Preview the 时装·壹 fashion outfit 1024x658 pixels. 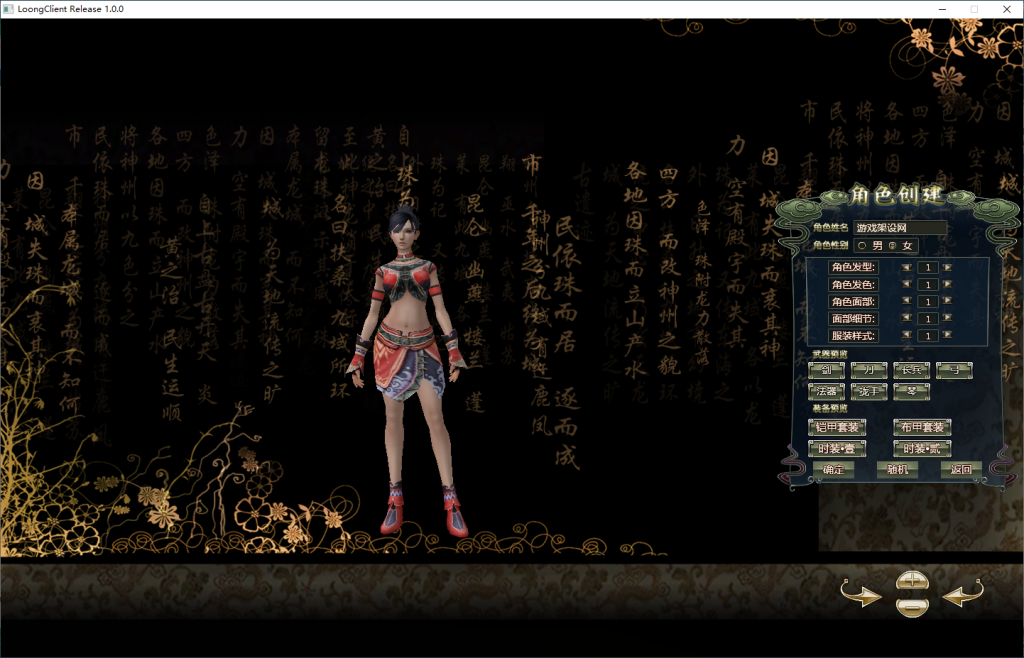coord(837,448)
